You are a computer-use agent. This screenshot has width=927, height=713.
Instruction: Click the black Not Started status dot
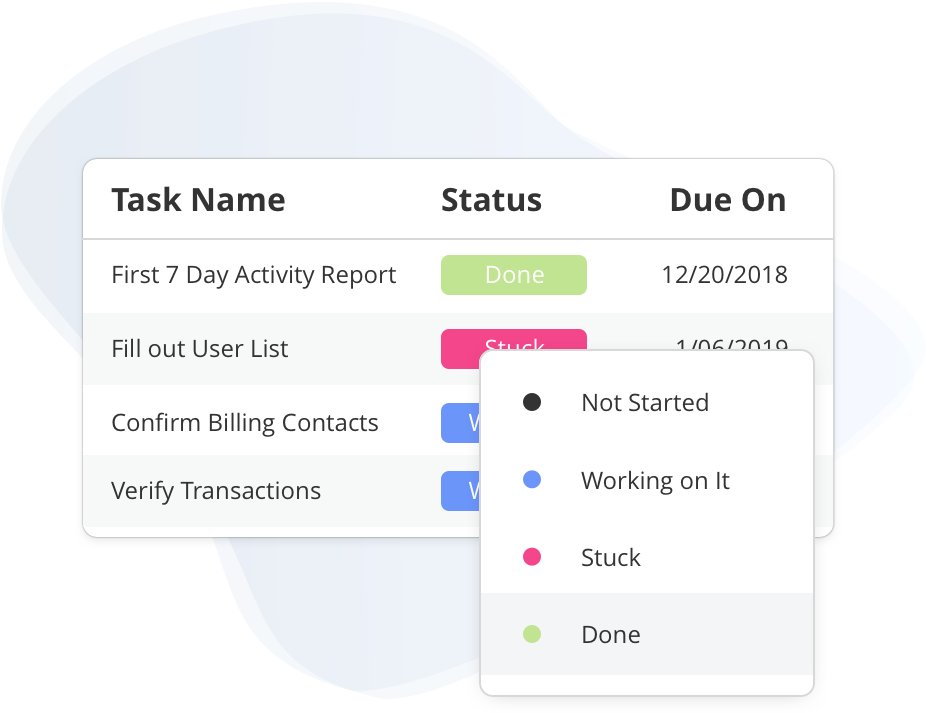[x=532, y=403]
